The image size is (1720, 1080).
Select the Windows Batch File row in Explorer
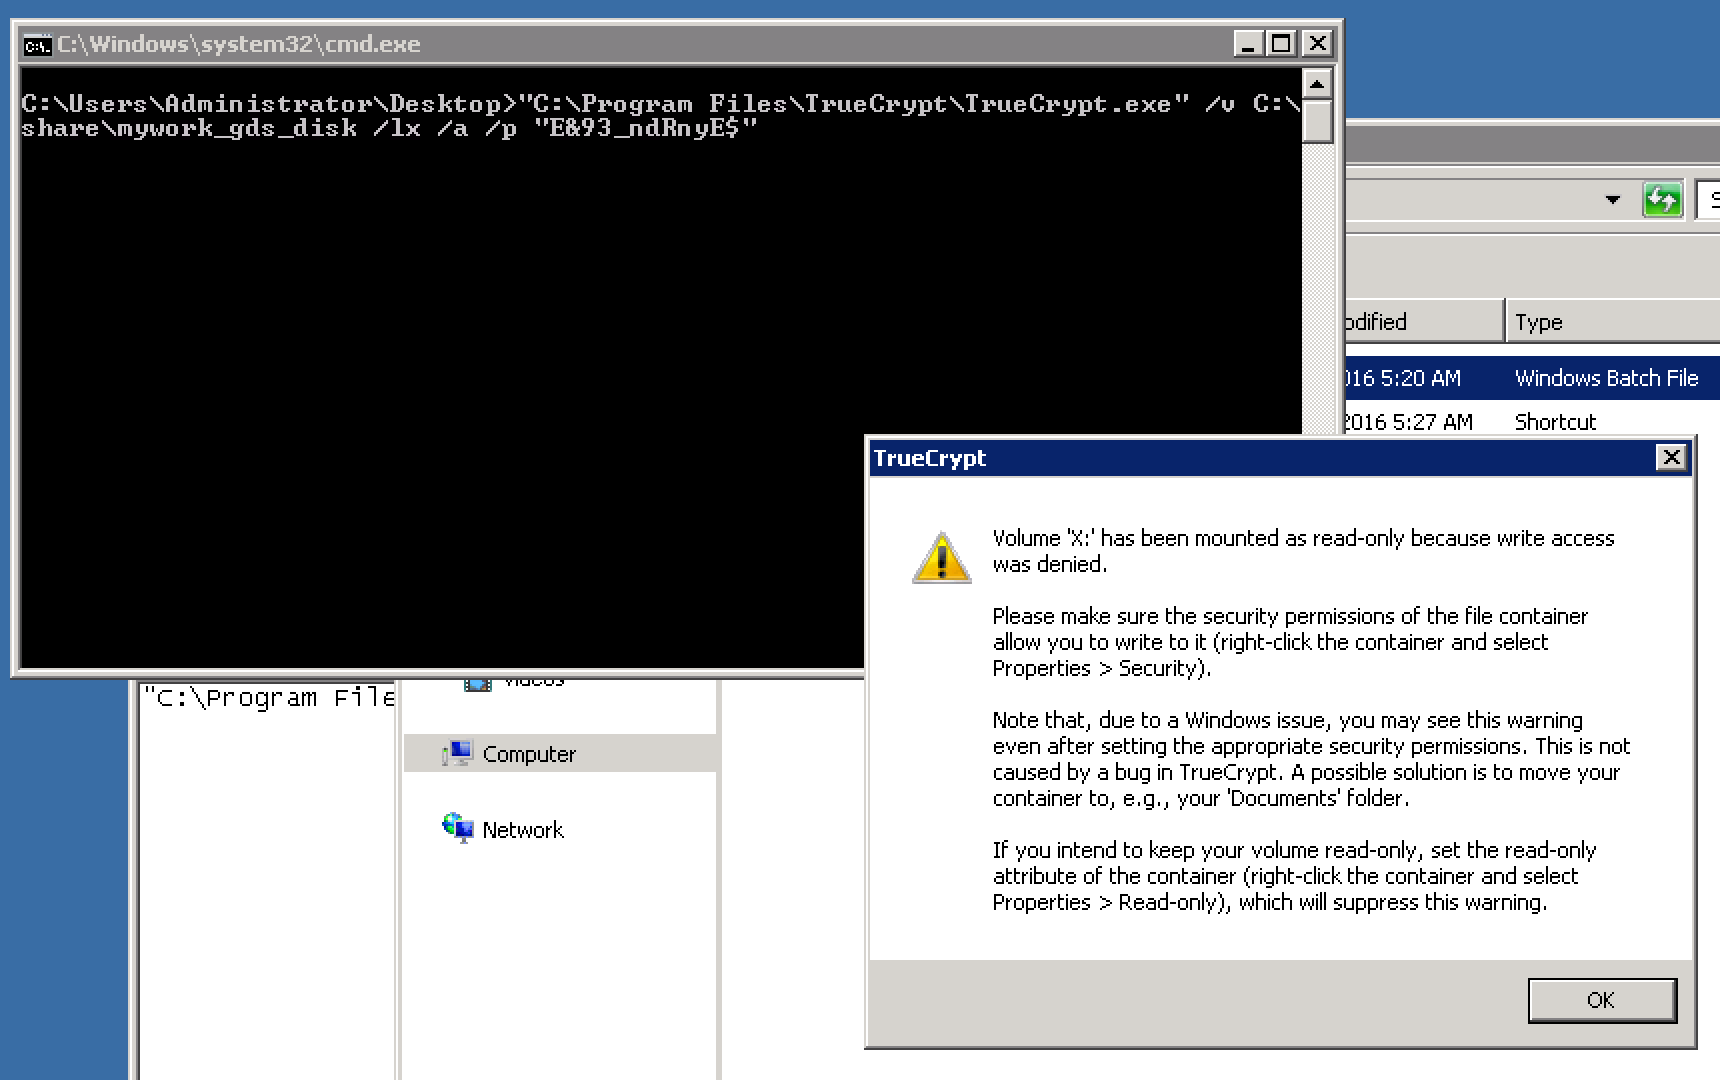coord(1532,378)
